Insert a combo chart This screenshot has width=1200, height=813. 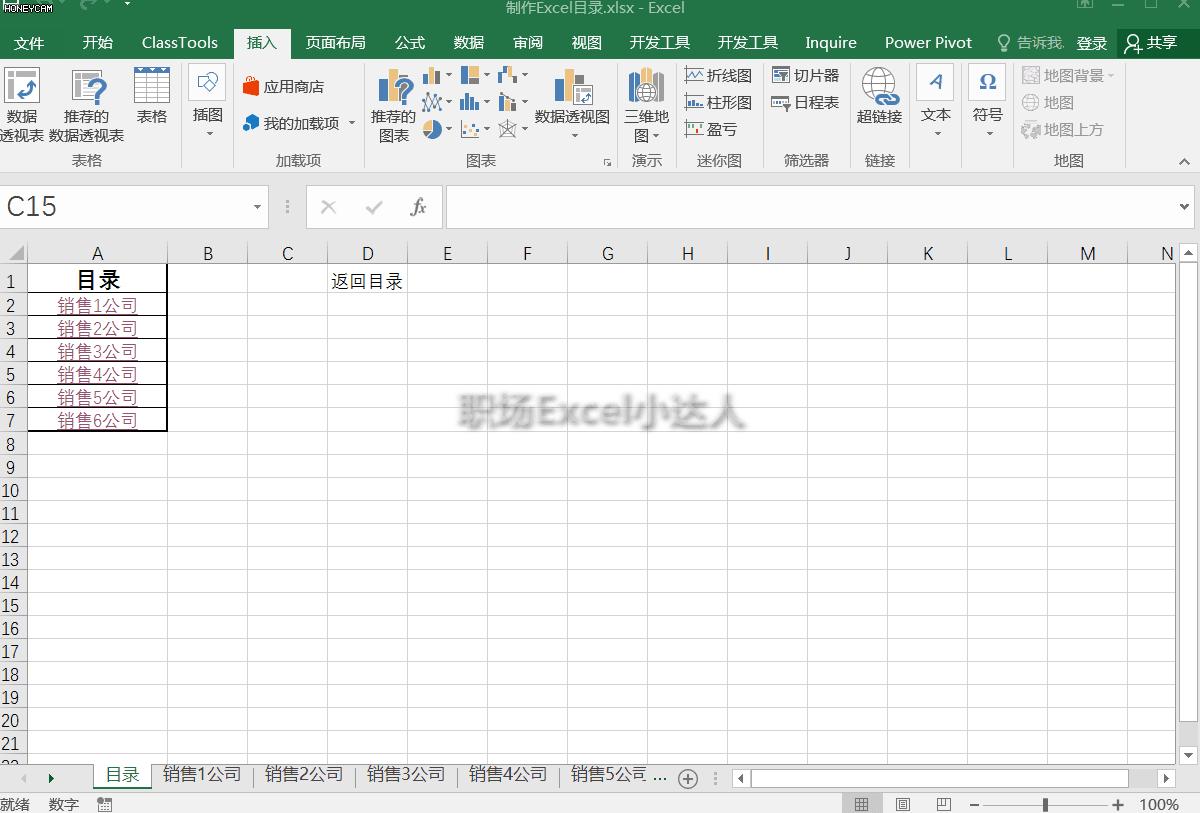[x=513, y=102]
